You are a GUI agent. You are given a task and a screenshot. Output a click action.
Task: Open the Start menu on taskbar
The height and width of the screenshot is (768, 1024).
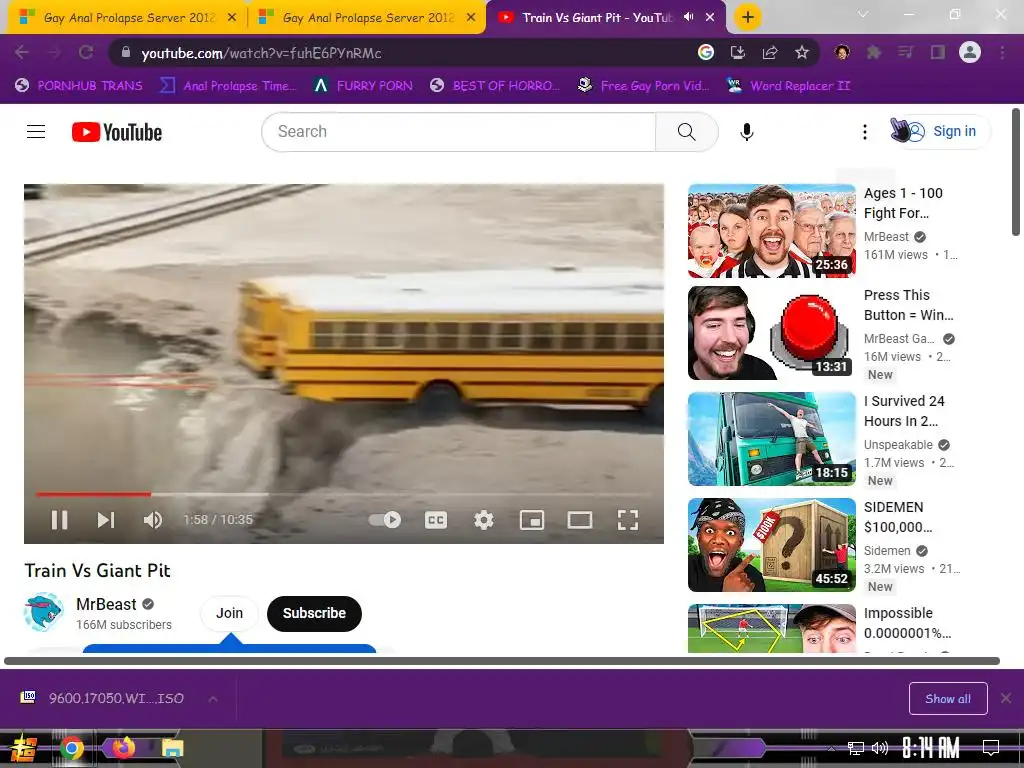coord(22,748)
